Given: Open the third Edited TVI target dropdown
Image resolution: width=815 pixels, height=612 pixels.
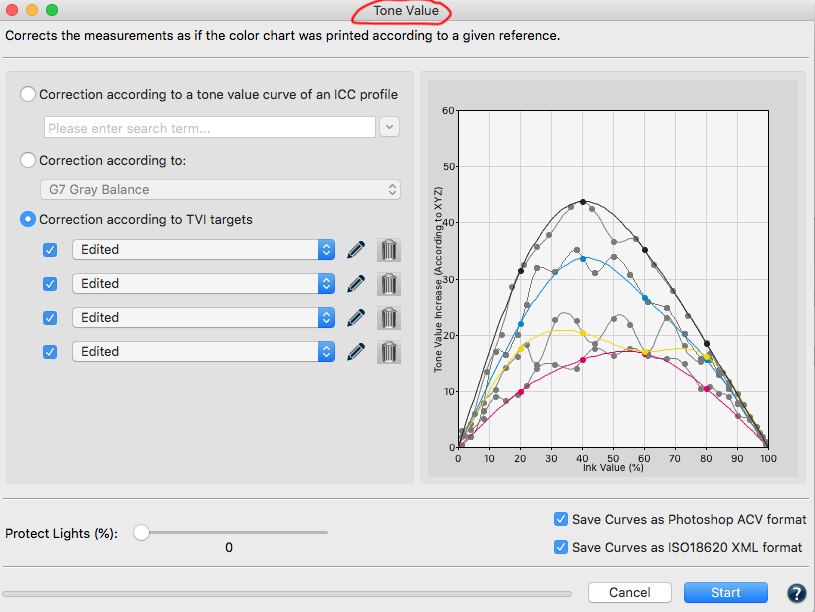Looking at the screenshot, I should click(203, 317).
